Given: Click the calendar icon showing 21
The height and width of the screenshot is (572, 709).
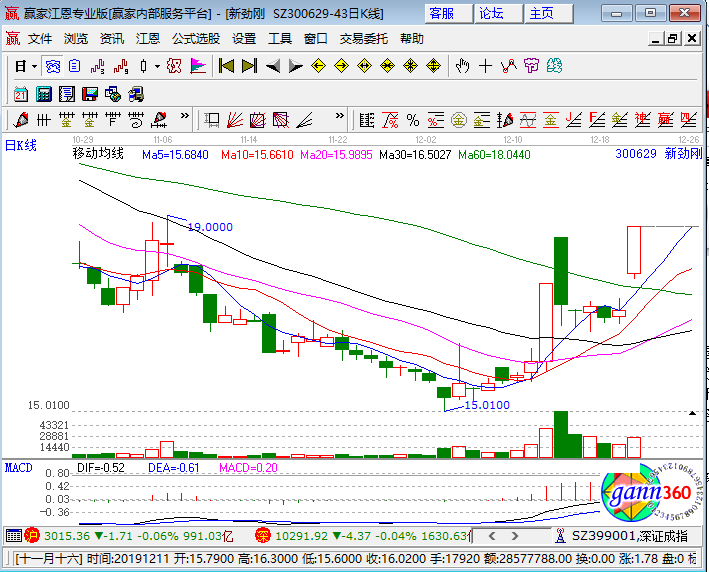Looking at the screenshot, I should (x=21, y=94).
